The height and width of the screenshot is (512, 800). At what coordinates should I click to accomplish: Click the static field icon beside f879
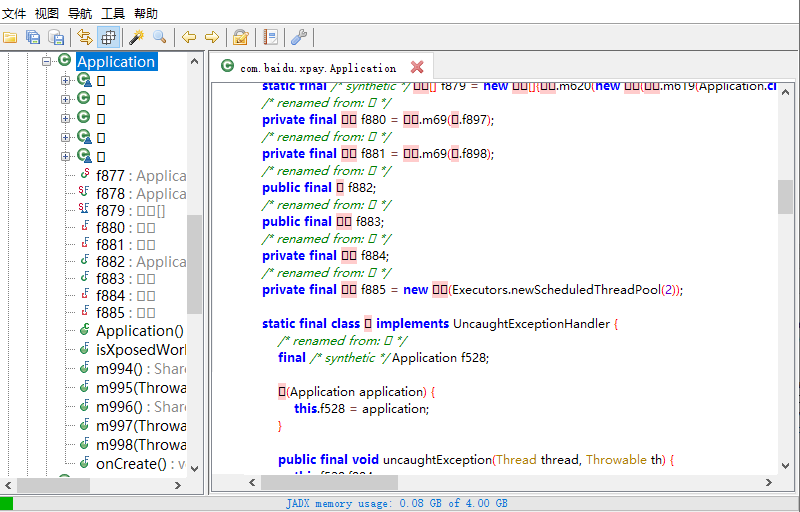tap(84, 208)
